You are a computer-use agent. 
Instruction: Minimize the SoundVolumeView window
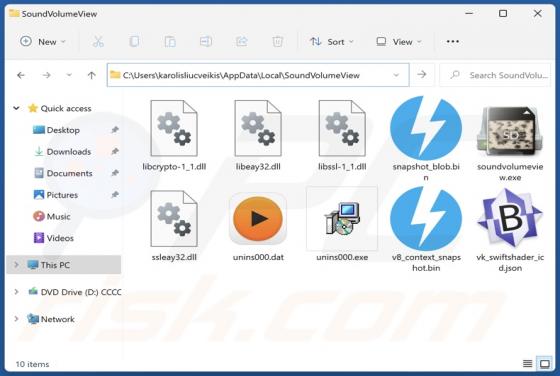[469, 14]
